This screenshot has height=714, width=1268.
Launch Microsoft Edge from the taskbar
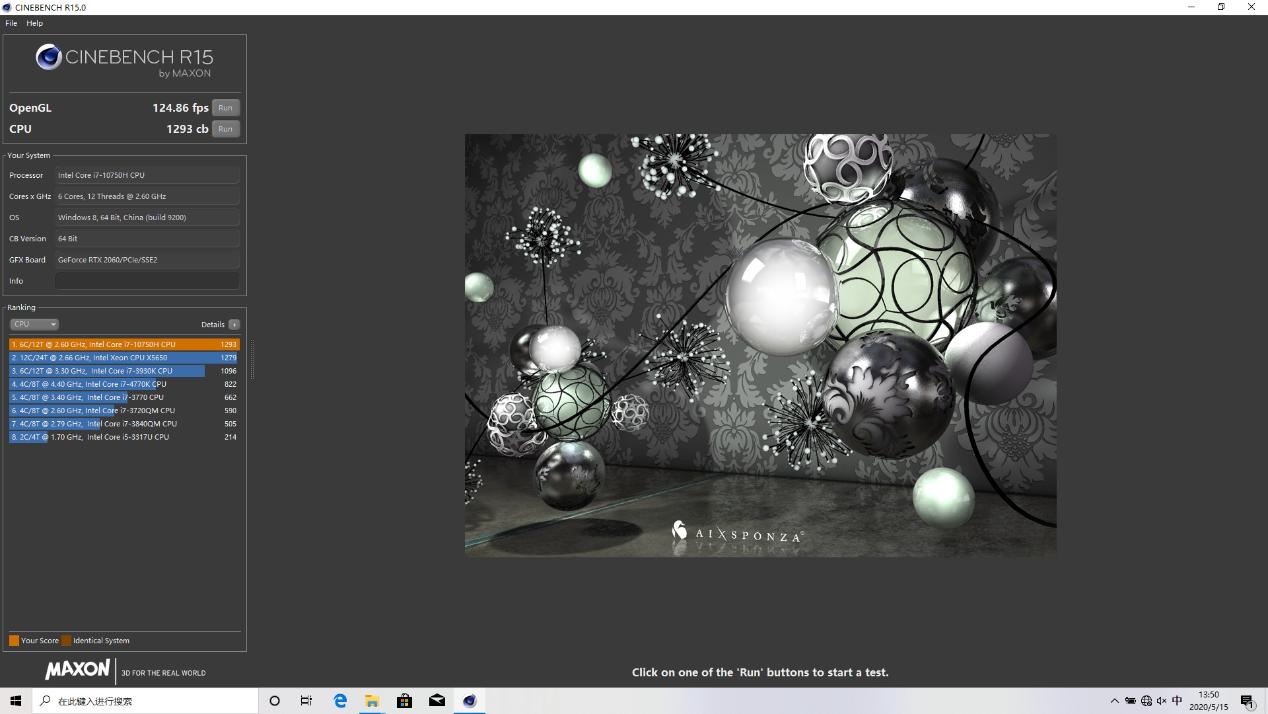(340, 701)
